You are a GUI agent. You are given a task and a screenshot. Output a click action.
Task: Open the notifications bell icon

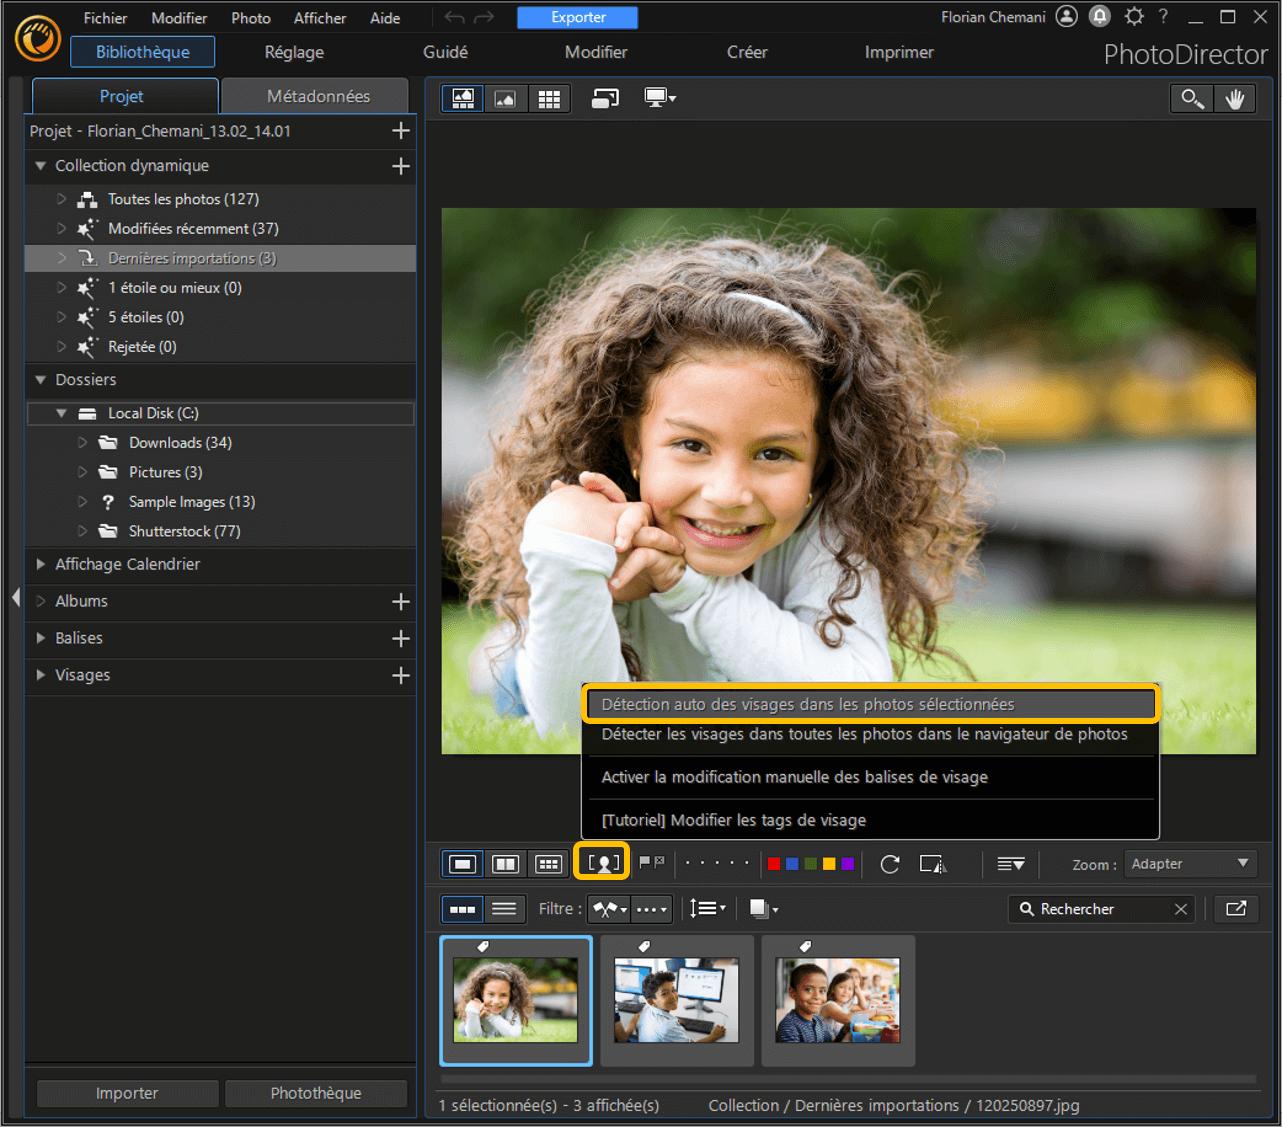tap(1100, 17)
